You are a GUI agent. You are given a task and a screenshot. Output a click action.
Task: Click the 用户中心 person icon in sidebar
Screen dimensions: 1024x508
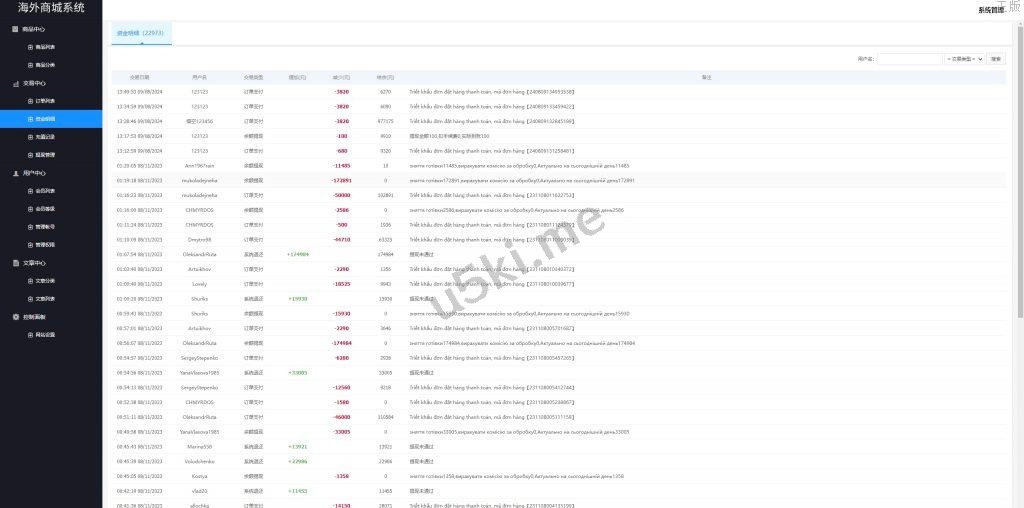[14, 173]
